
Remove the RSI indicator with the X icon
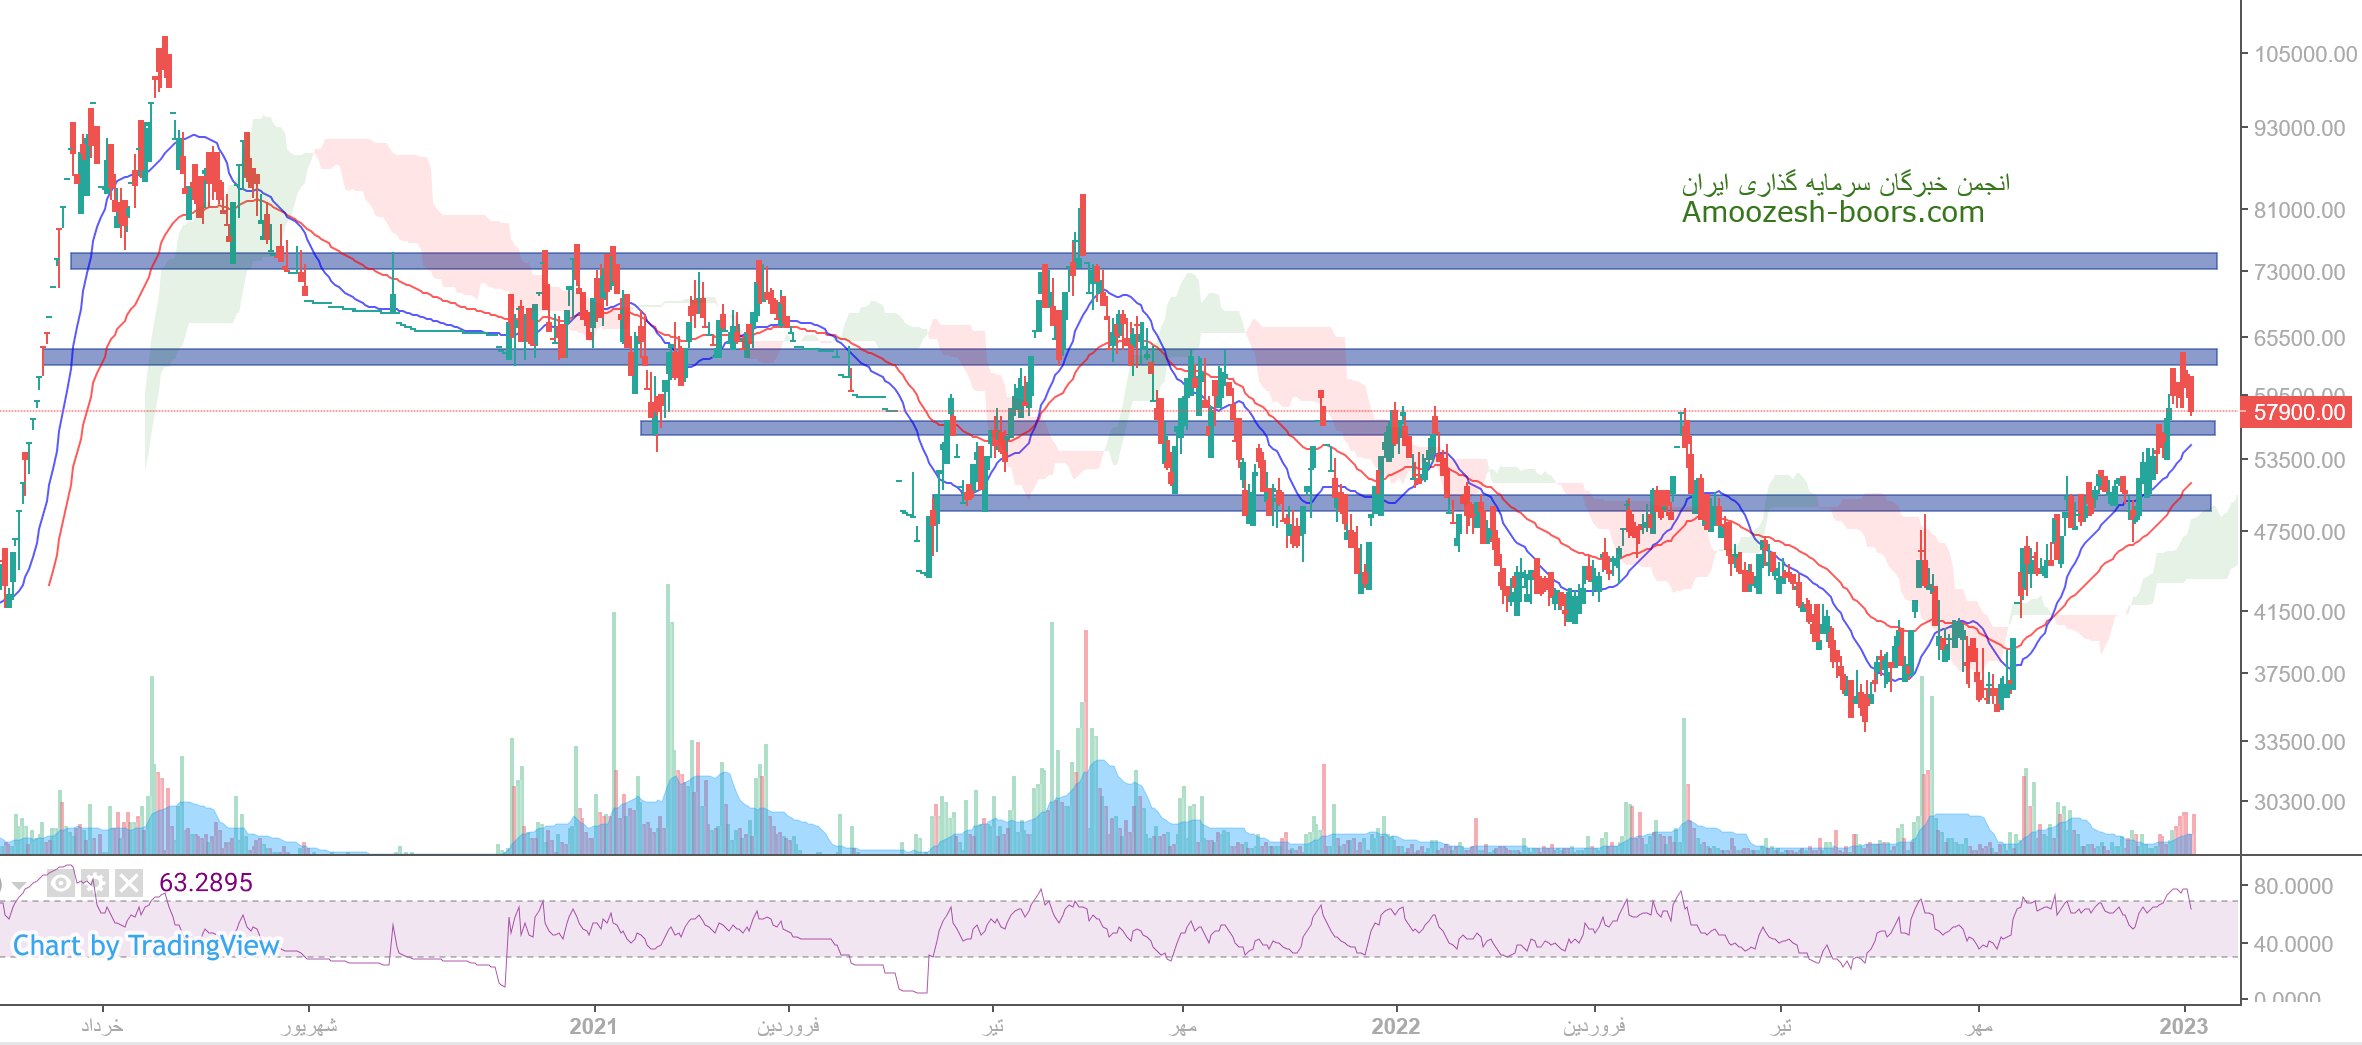tap(129, 883)
